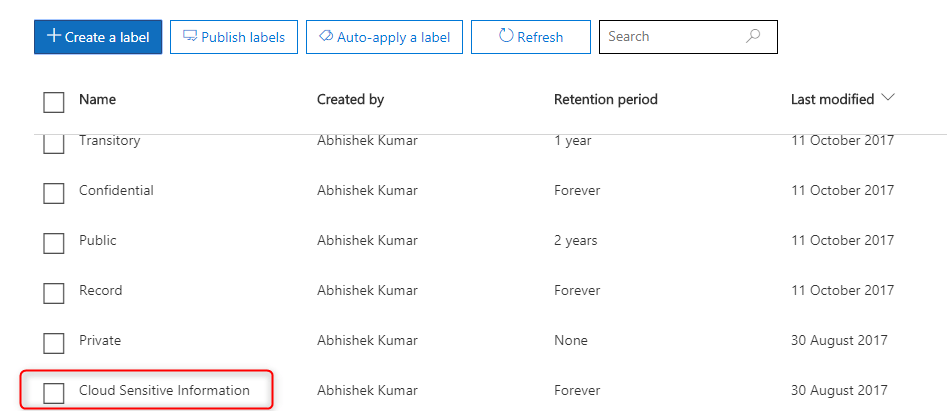
Task: Click the magnifier icon in the Search box
Action: tap(753, 36)
